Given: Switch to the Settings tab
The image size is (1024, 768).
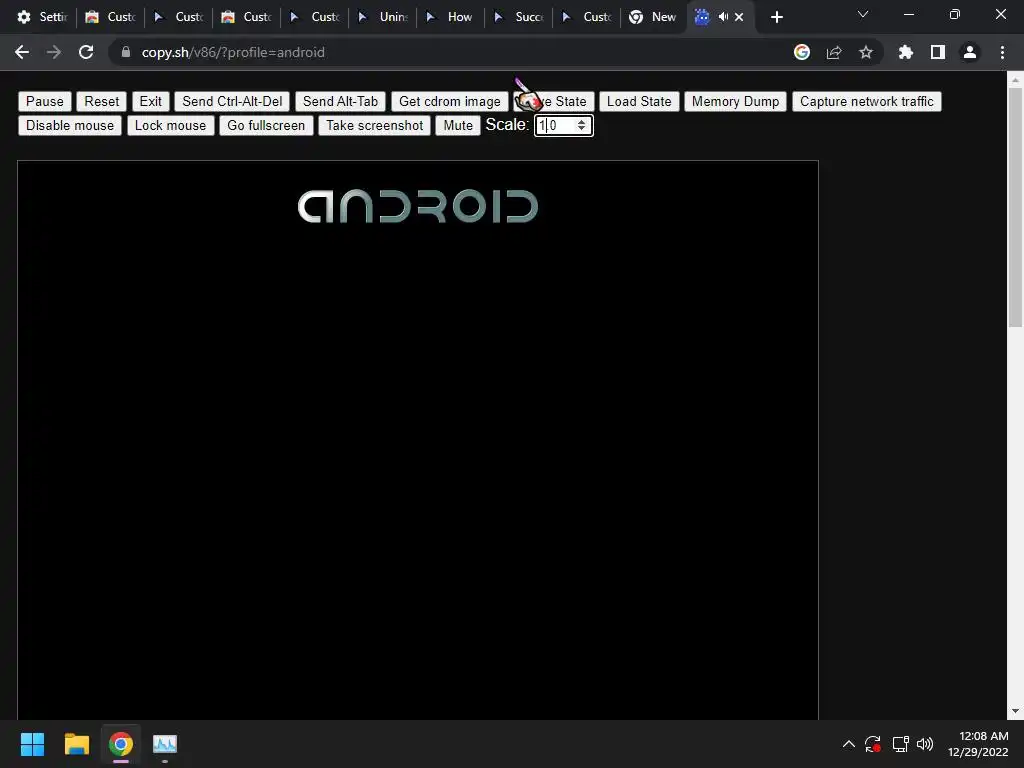Looking at the screenshot, I should pos(42,17).
